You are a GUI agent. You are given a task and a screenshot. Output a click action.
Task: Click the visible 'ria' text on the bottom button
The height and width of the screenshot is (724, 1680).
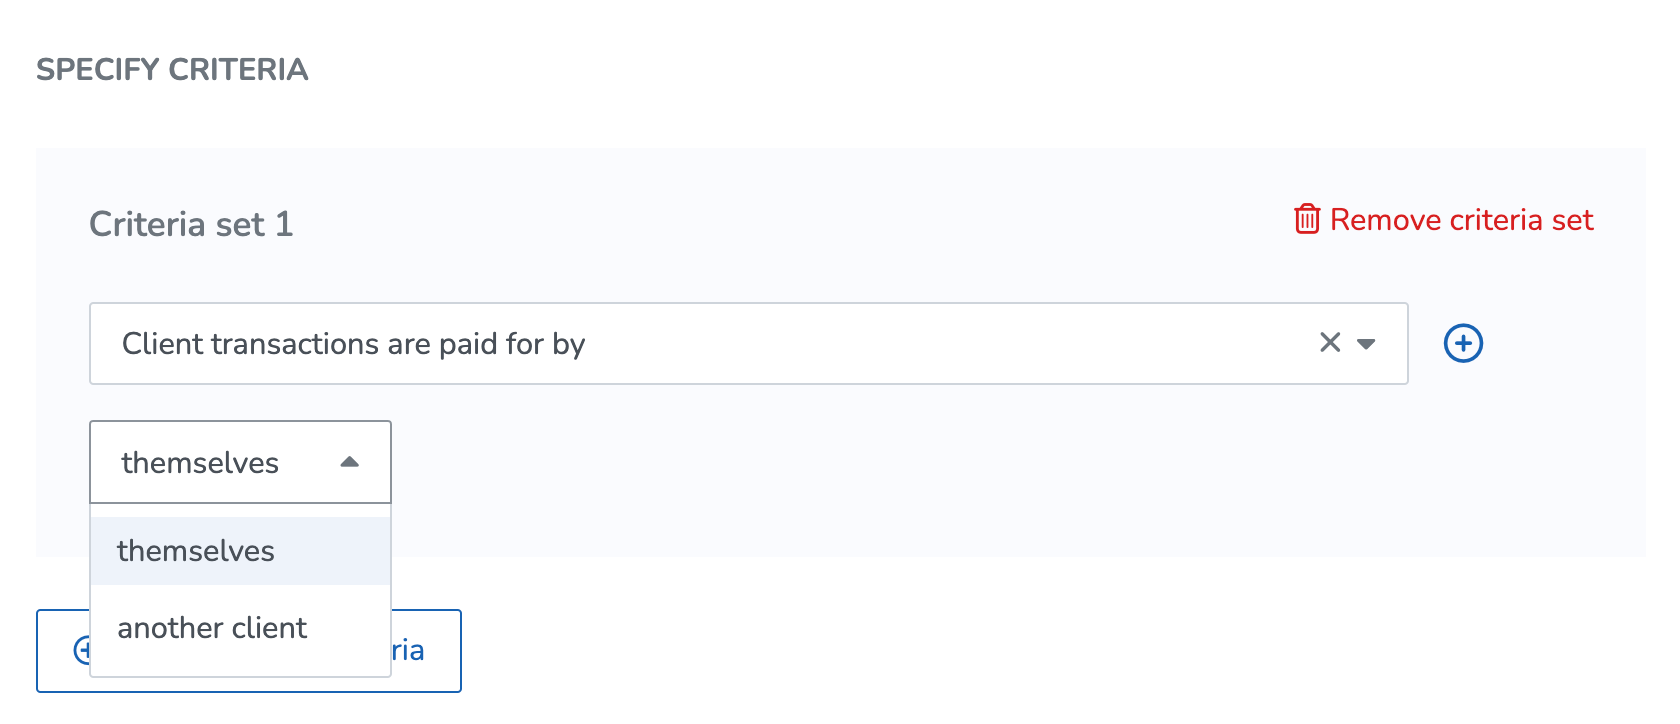pyautogui.click(x=408, y=651)
